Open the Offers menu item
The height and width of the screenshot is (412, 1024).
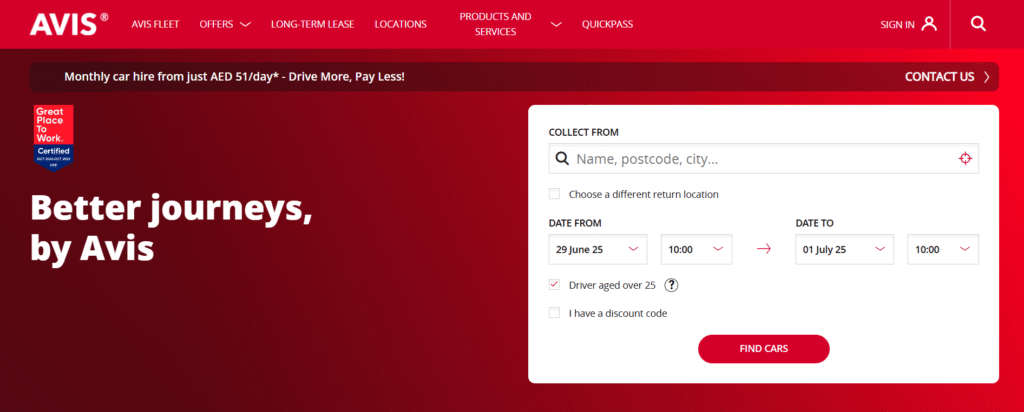pyautogui.click(x=216, y=24)
